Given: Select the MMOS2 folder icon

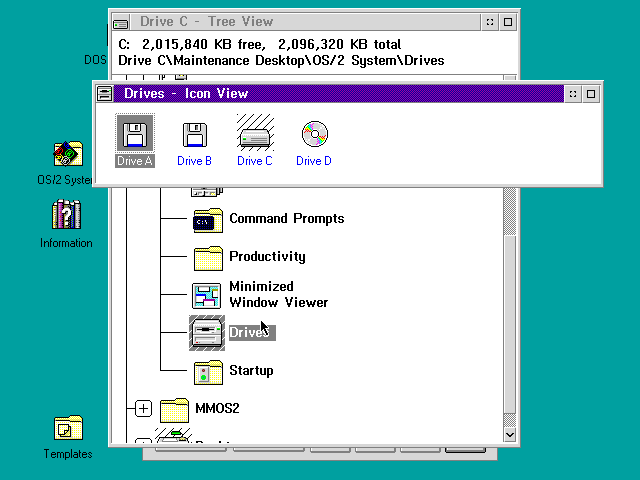Looking at the screenshot, I should pos(174,410).
